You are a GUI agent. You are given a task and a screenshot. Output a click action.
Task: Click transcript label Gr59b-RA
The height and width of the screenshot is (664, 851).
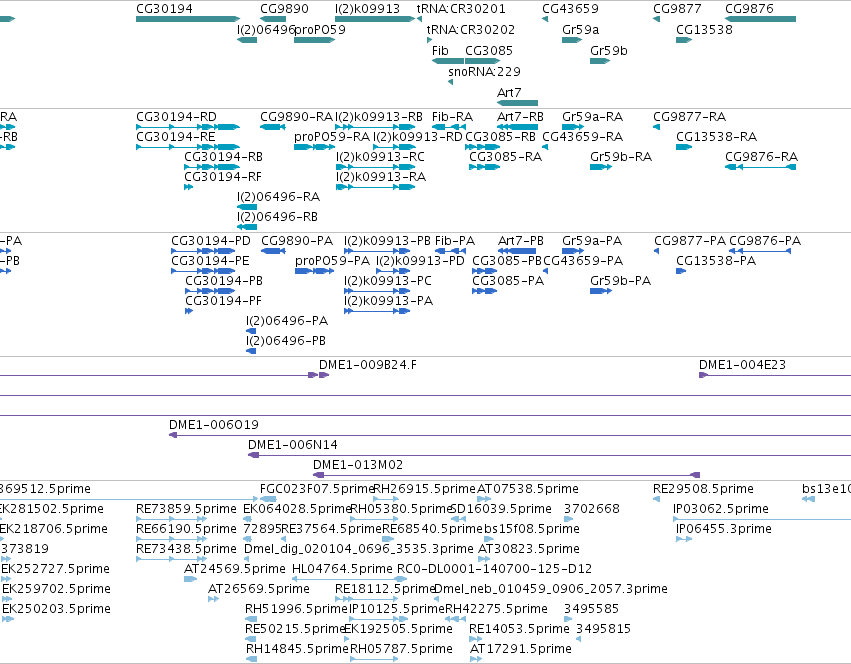(x=621, y=156)
